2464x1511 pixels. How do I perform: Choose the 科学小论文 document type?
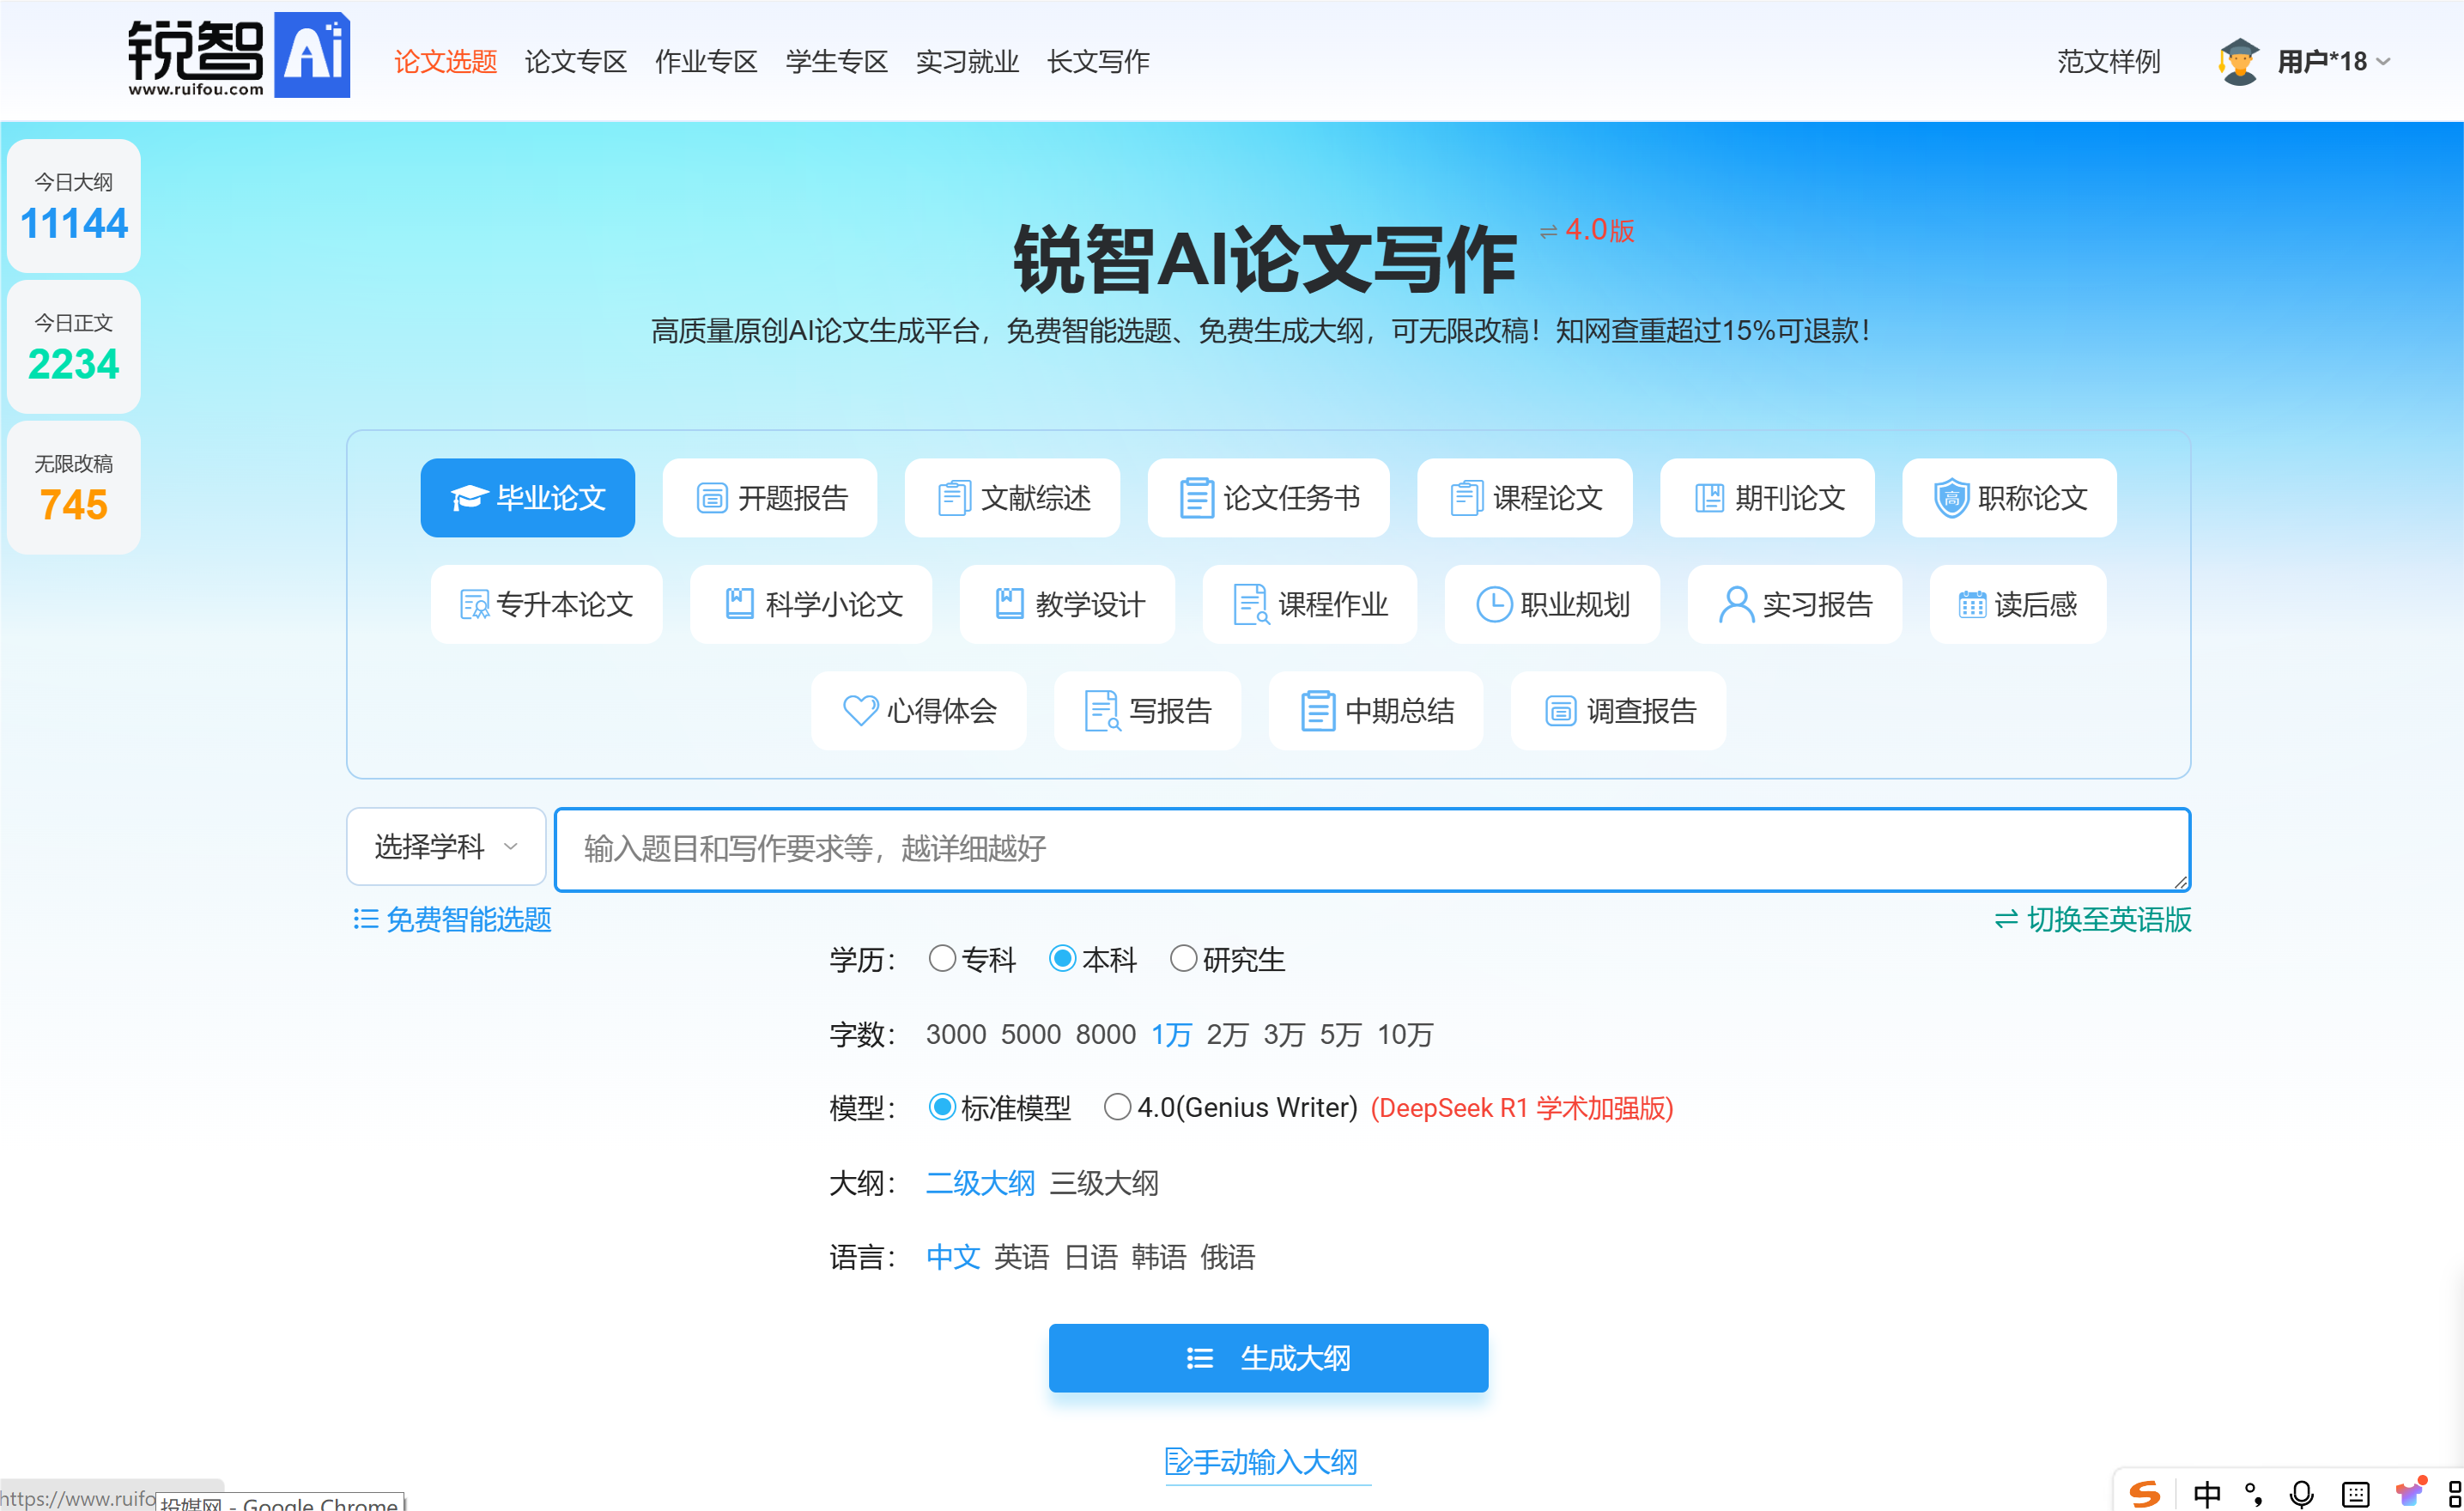point(811,604)
